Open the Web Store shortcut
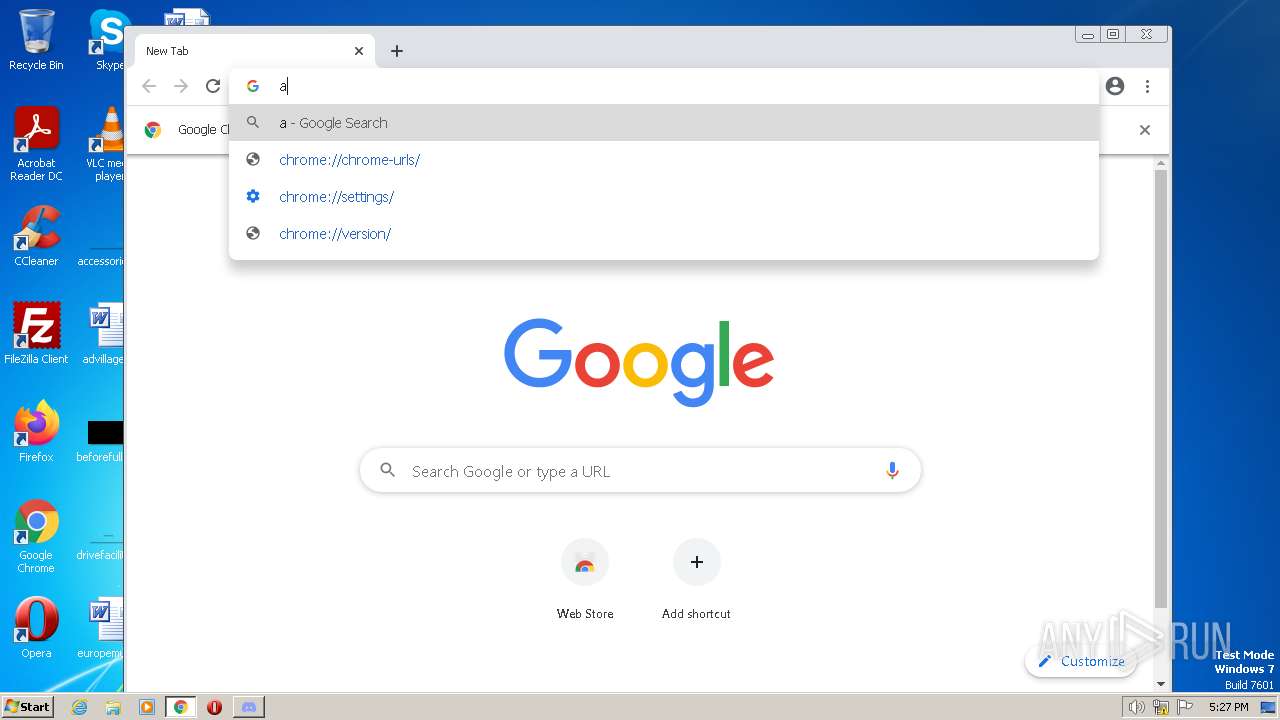 click(585, 580)
